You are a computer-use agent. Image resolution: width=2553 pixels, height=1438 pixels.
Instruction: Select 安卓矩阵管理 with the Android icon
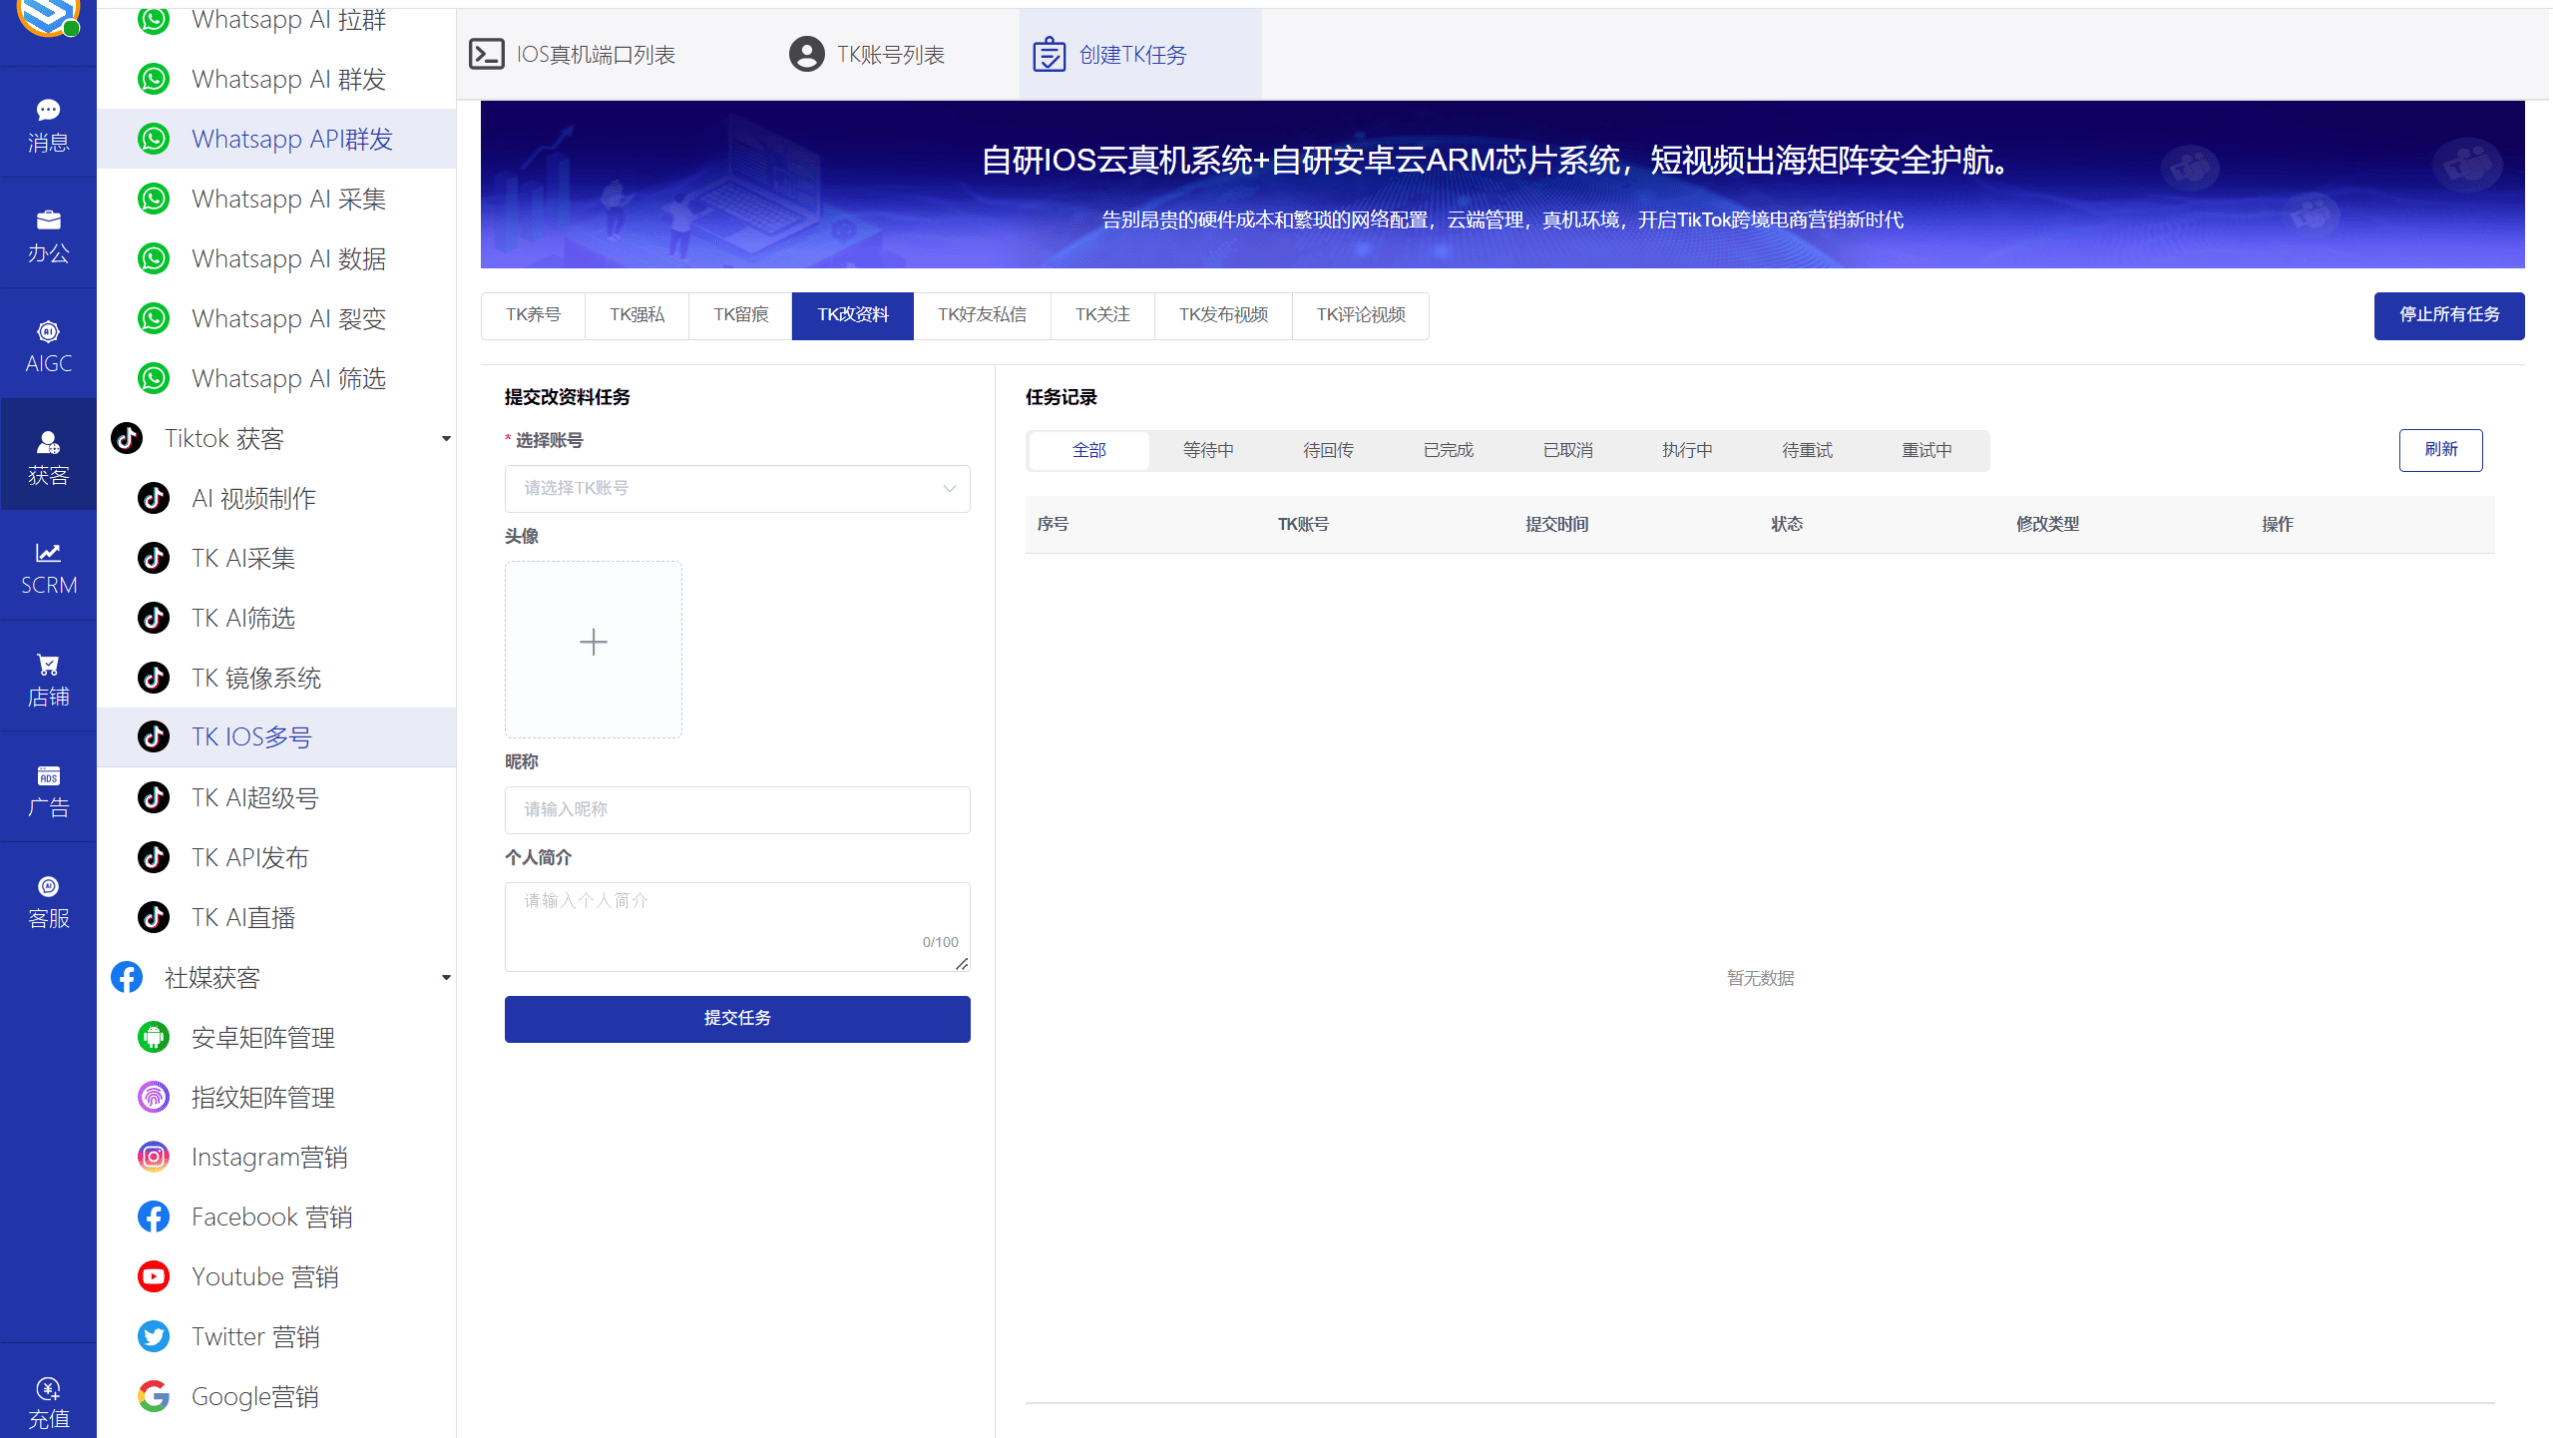[262, 1037]
